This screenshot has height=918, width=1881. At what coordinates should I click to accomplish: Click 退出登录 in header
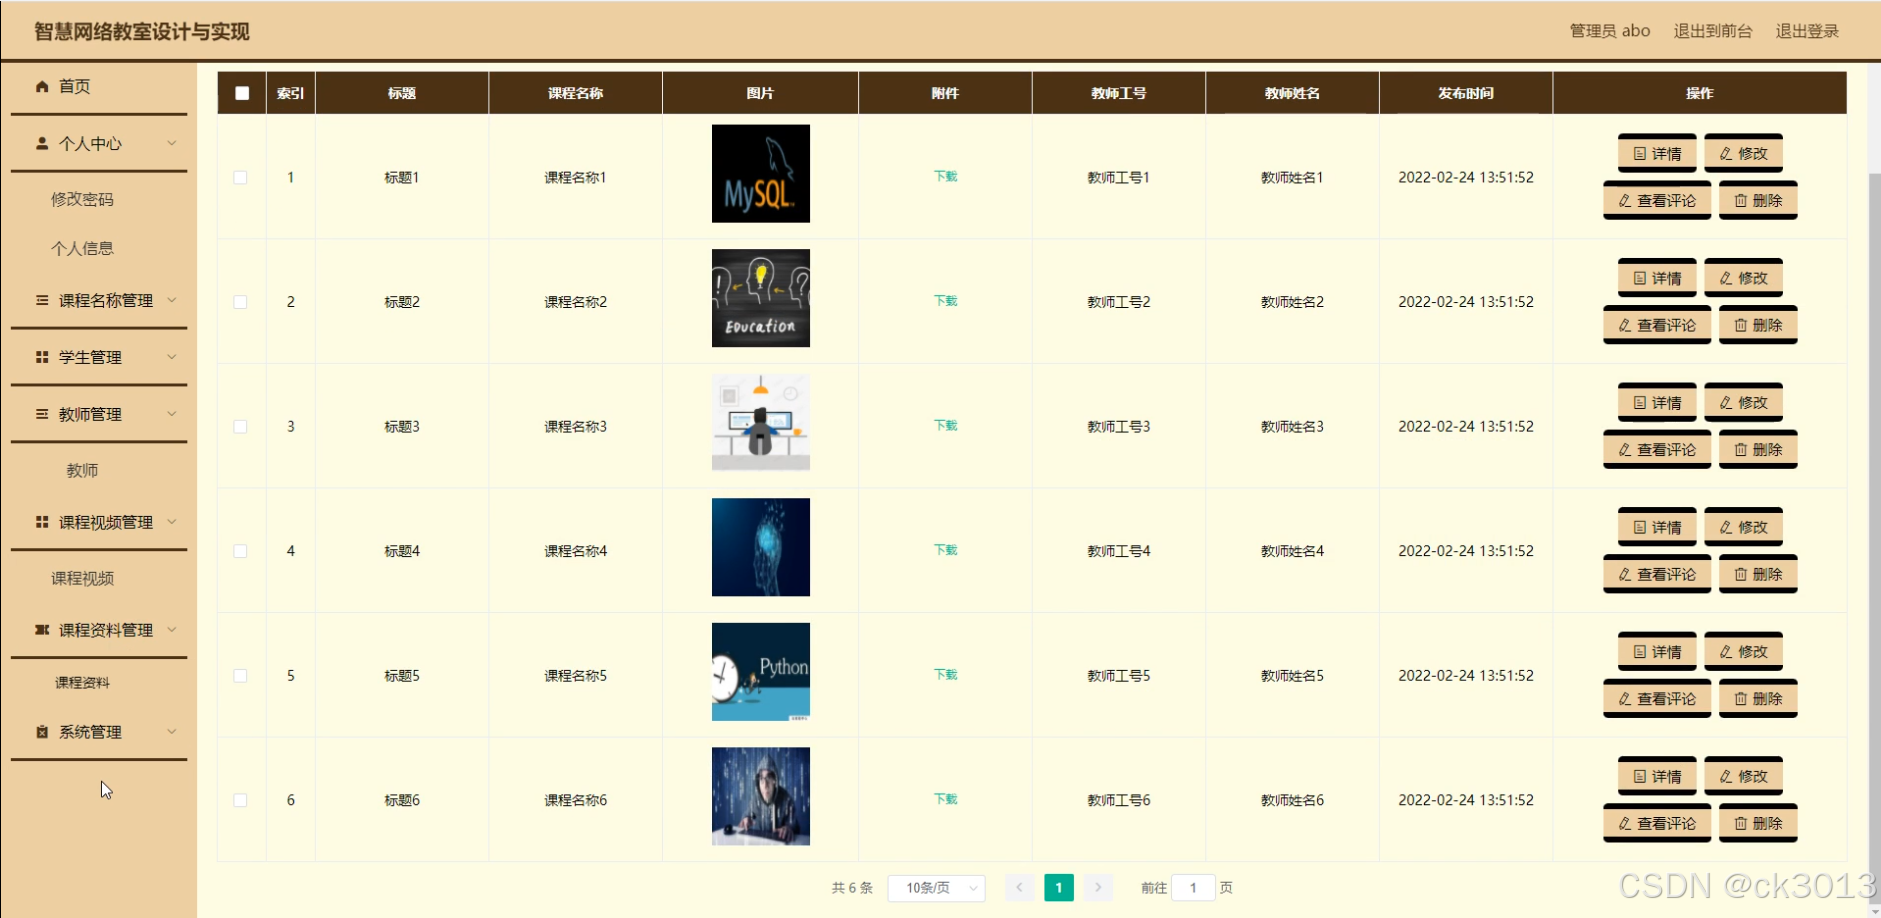pos(1807,31)
